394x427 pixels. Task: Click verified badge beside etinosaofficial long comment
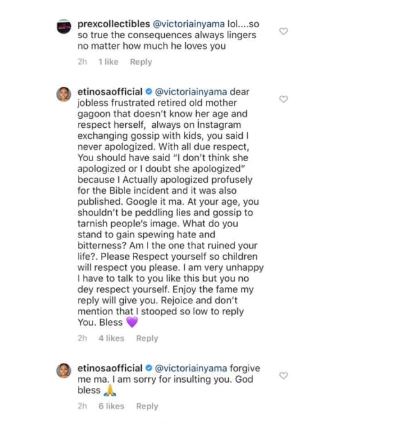(149, 91)
